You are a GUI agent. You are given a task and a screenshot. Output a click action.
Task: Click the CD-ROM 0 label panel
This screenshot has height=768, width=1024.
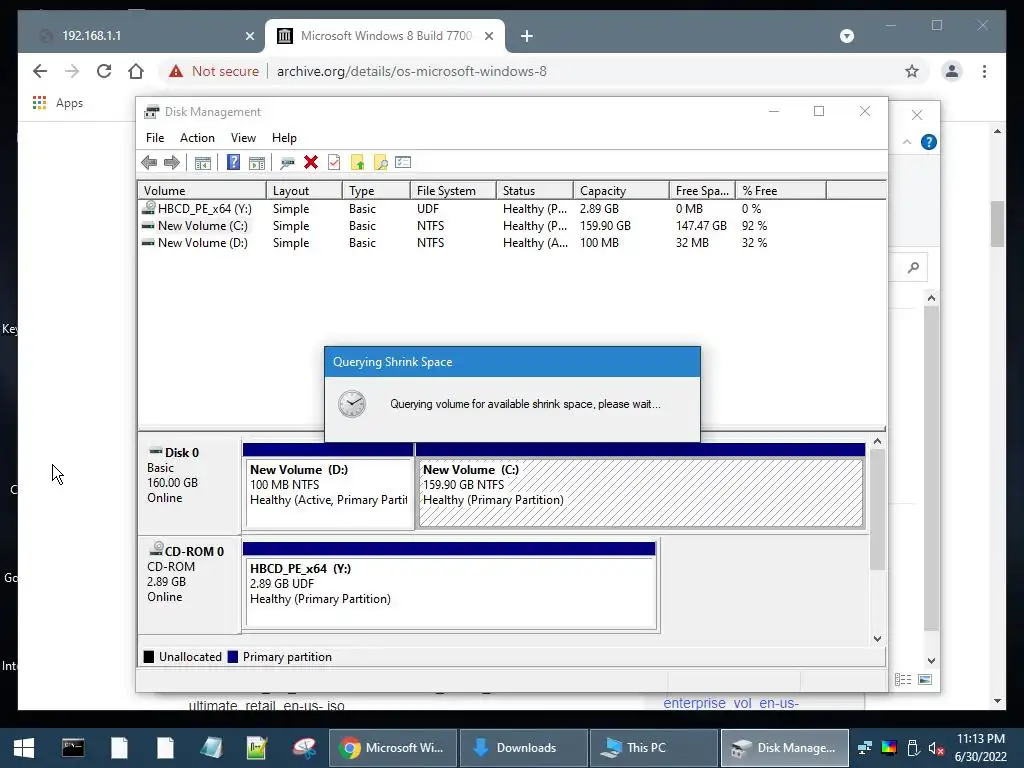click(189, 585)
